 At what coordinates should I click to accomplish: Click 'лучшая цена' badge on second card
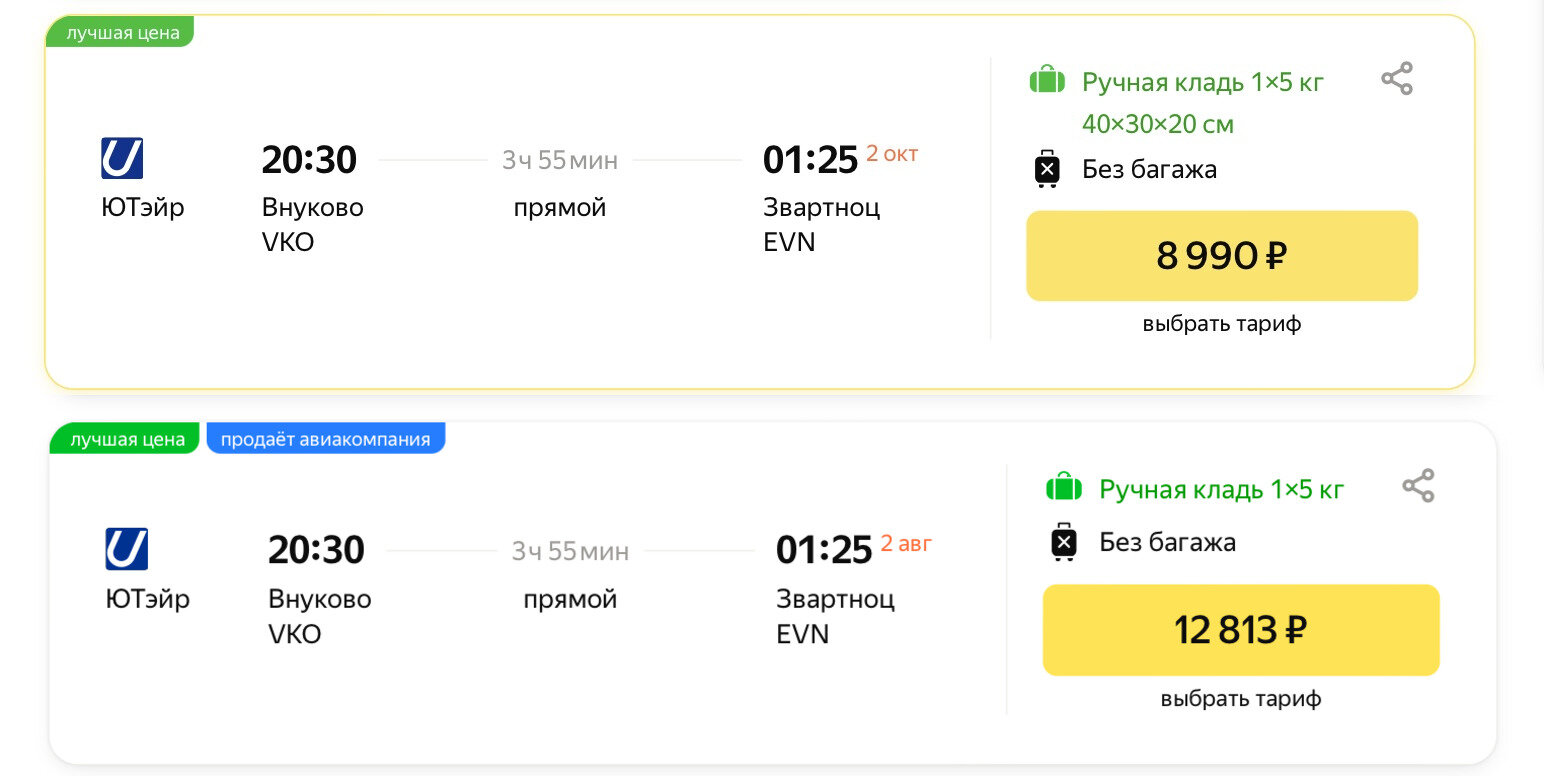(127, 439)
